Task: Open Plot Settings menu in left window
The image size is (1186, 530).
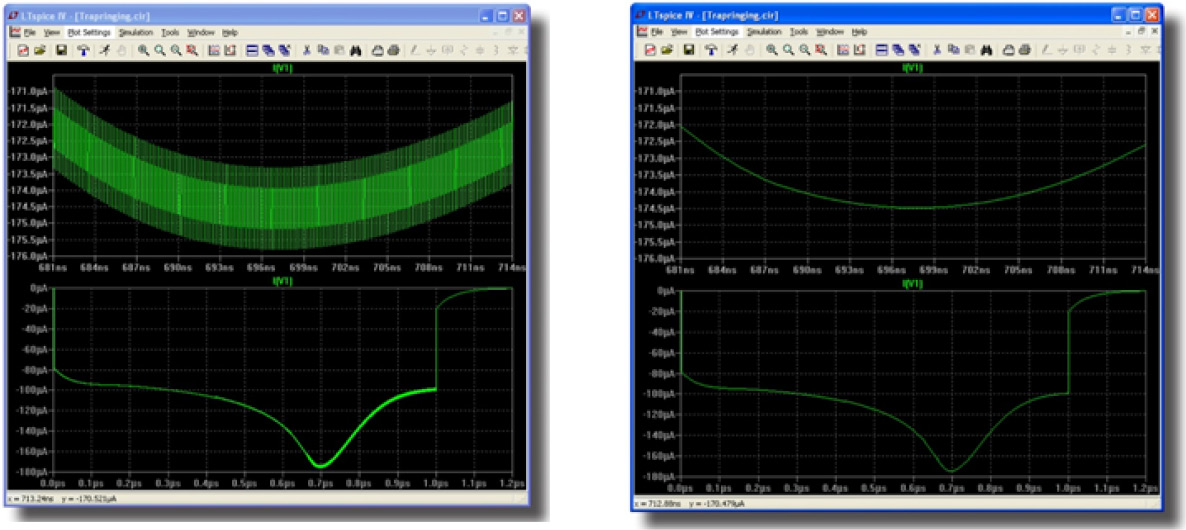Action: click(x=89, y=32)
